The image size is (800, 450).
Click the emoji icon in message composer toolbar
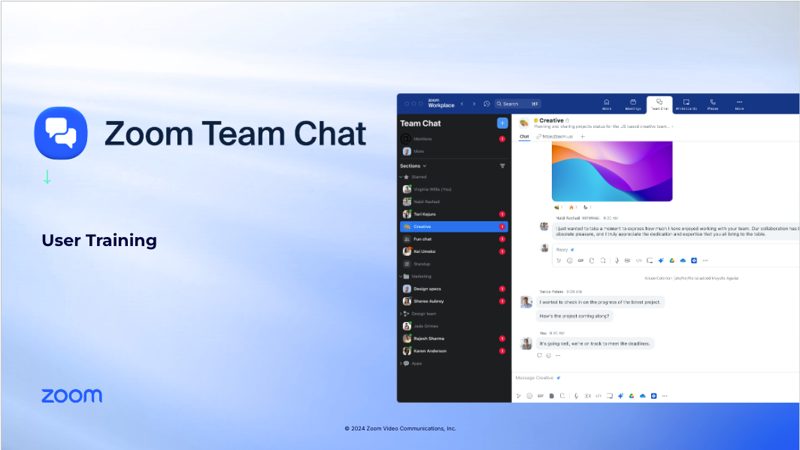pyautogui.click(x=529, y=396)
